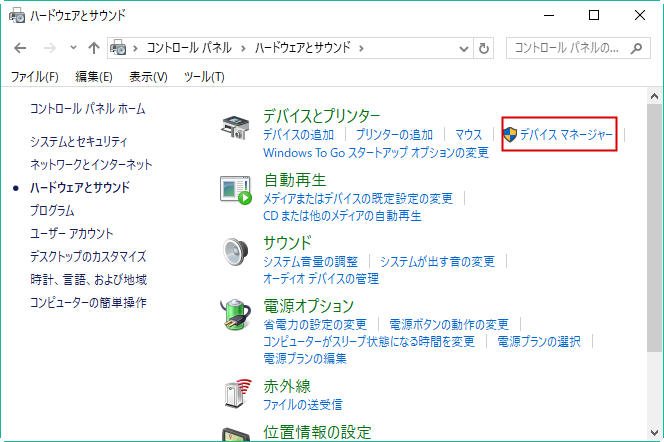Open マウス settings link

(468, 135)
